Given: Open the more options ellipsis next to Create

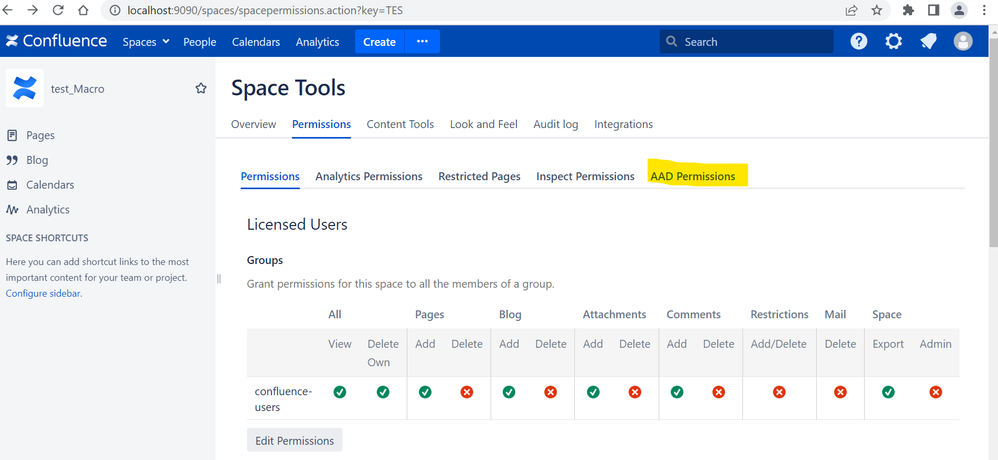Looking at the screenshot, I should pos(422,42).
